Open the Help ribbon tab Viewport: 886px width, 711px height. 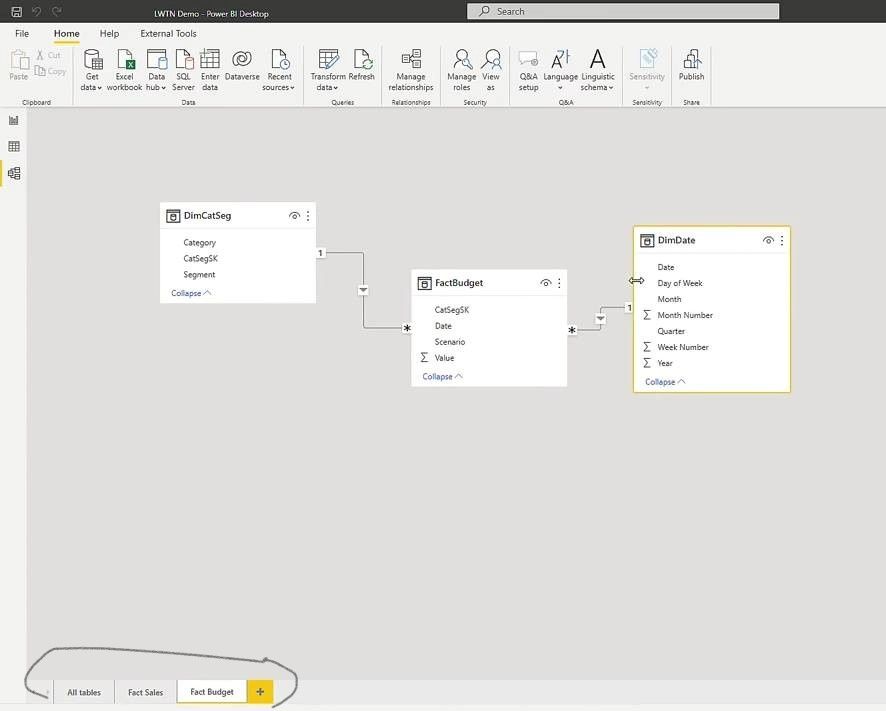click(109, 33)
